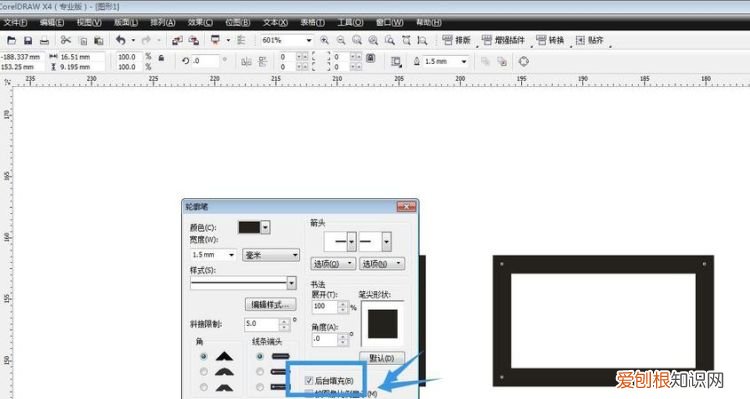
Task: Click the Application launcher icon
Action: (x=215, y=41)
